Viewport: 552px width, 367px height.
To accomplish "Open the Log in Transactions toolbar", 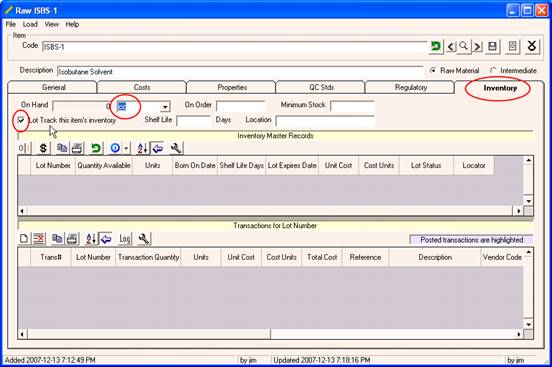I will [125, 239].
